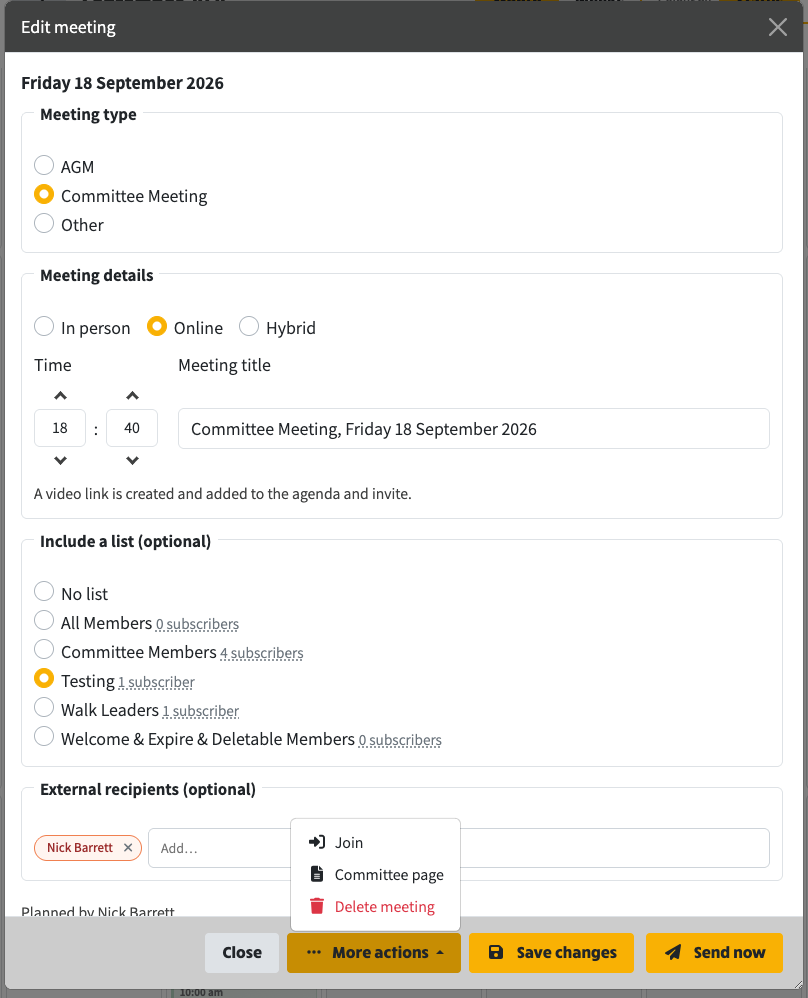
Task: Select the AGM meeting type
Action: coord(44,165)
